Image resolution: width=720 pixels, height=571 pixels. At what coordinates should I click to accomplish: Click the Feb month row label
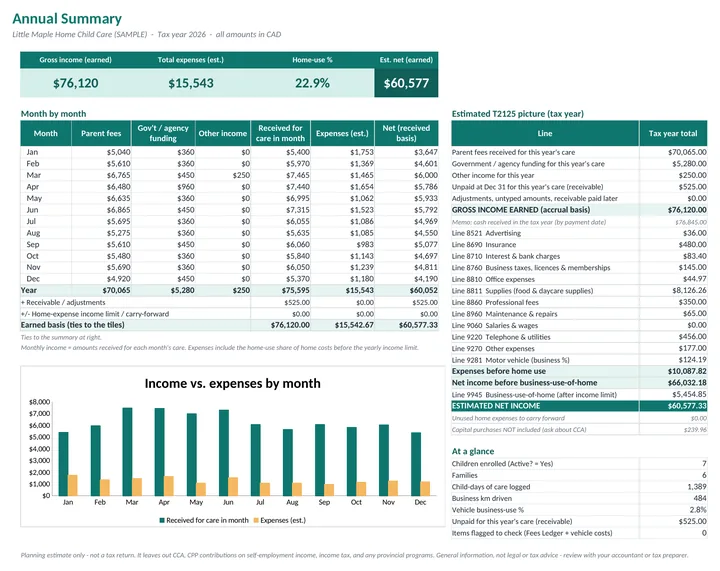click(33, 163)
